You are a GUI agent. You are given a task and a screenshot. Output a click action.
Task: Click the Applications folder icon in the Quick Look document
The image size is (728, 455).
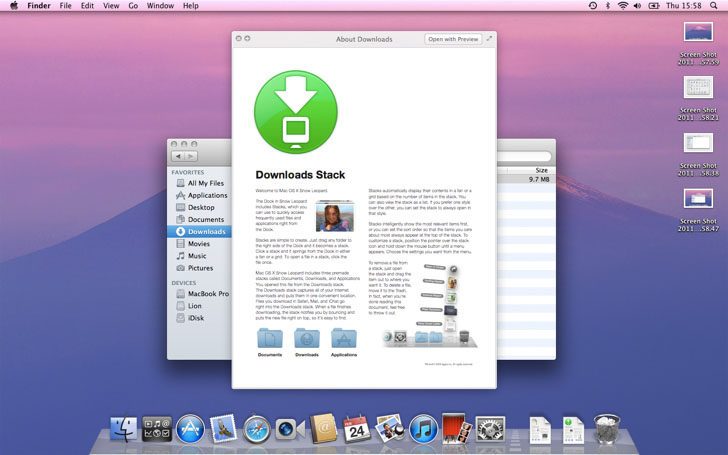pyautogui.click(x=344, y=338)
